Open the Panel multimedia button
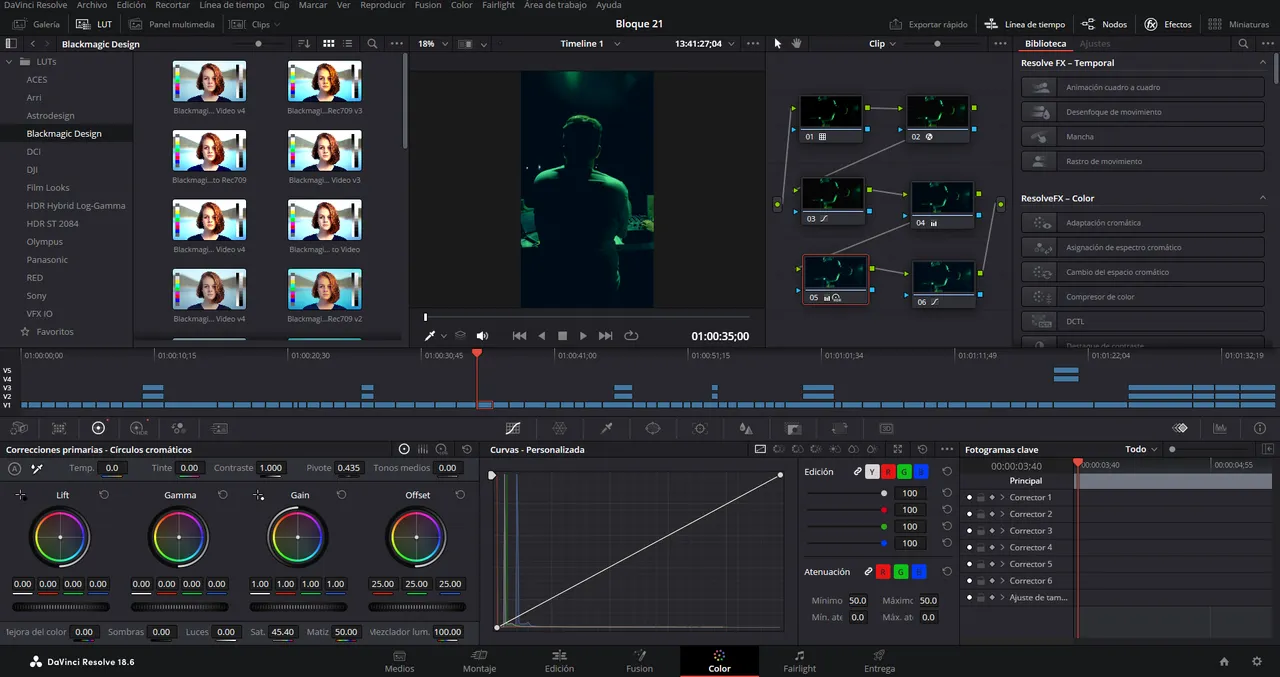Viewport: 1280px width, 677px height. pyautogui.click(x=173, y=24)
